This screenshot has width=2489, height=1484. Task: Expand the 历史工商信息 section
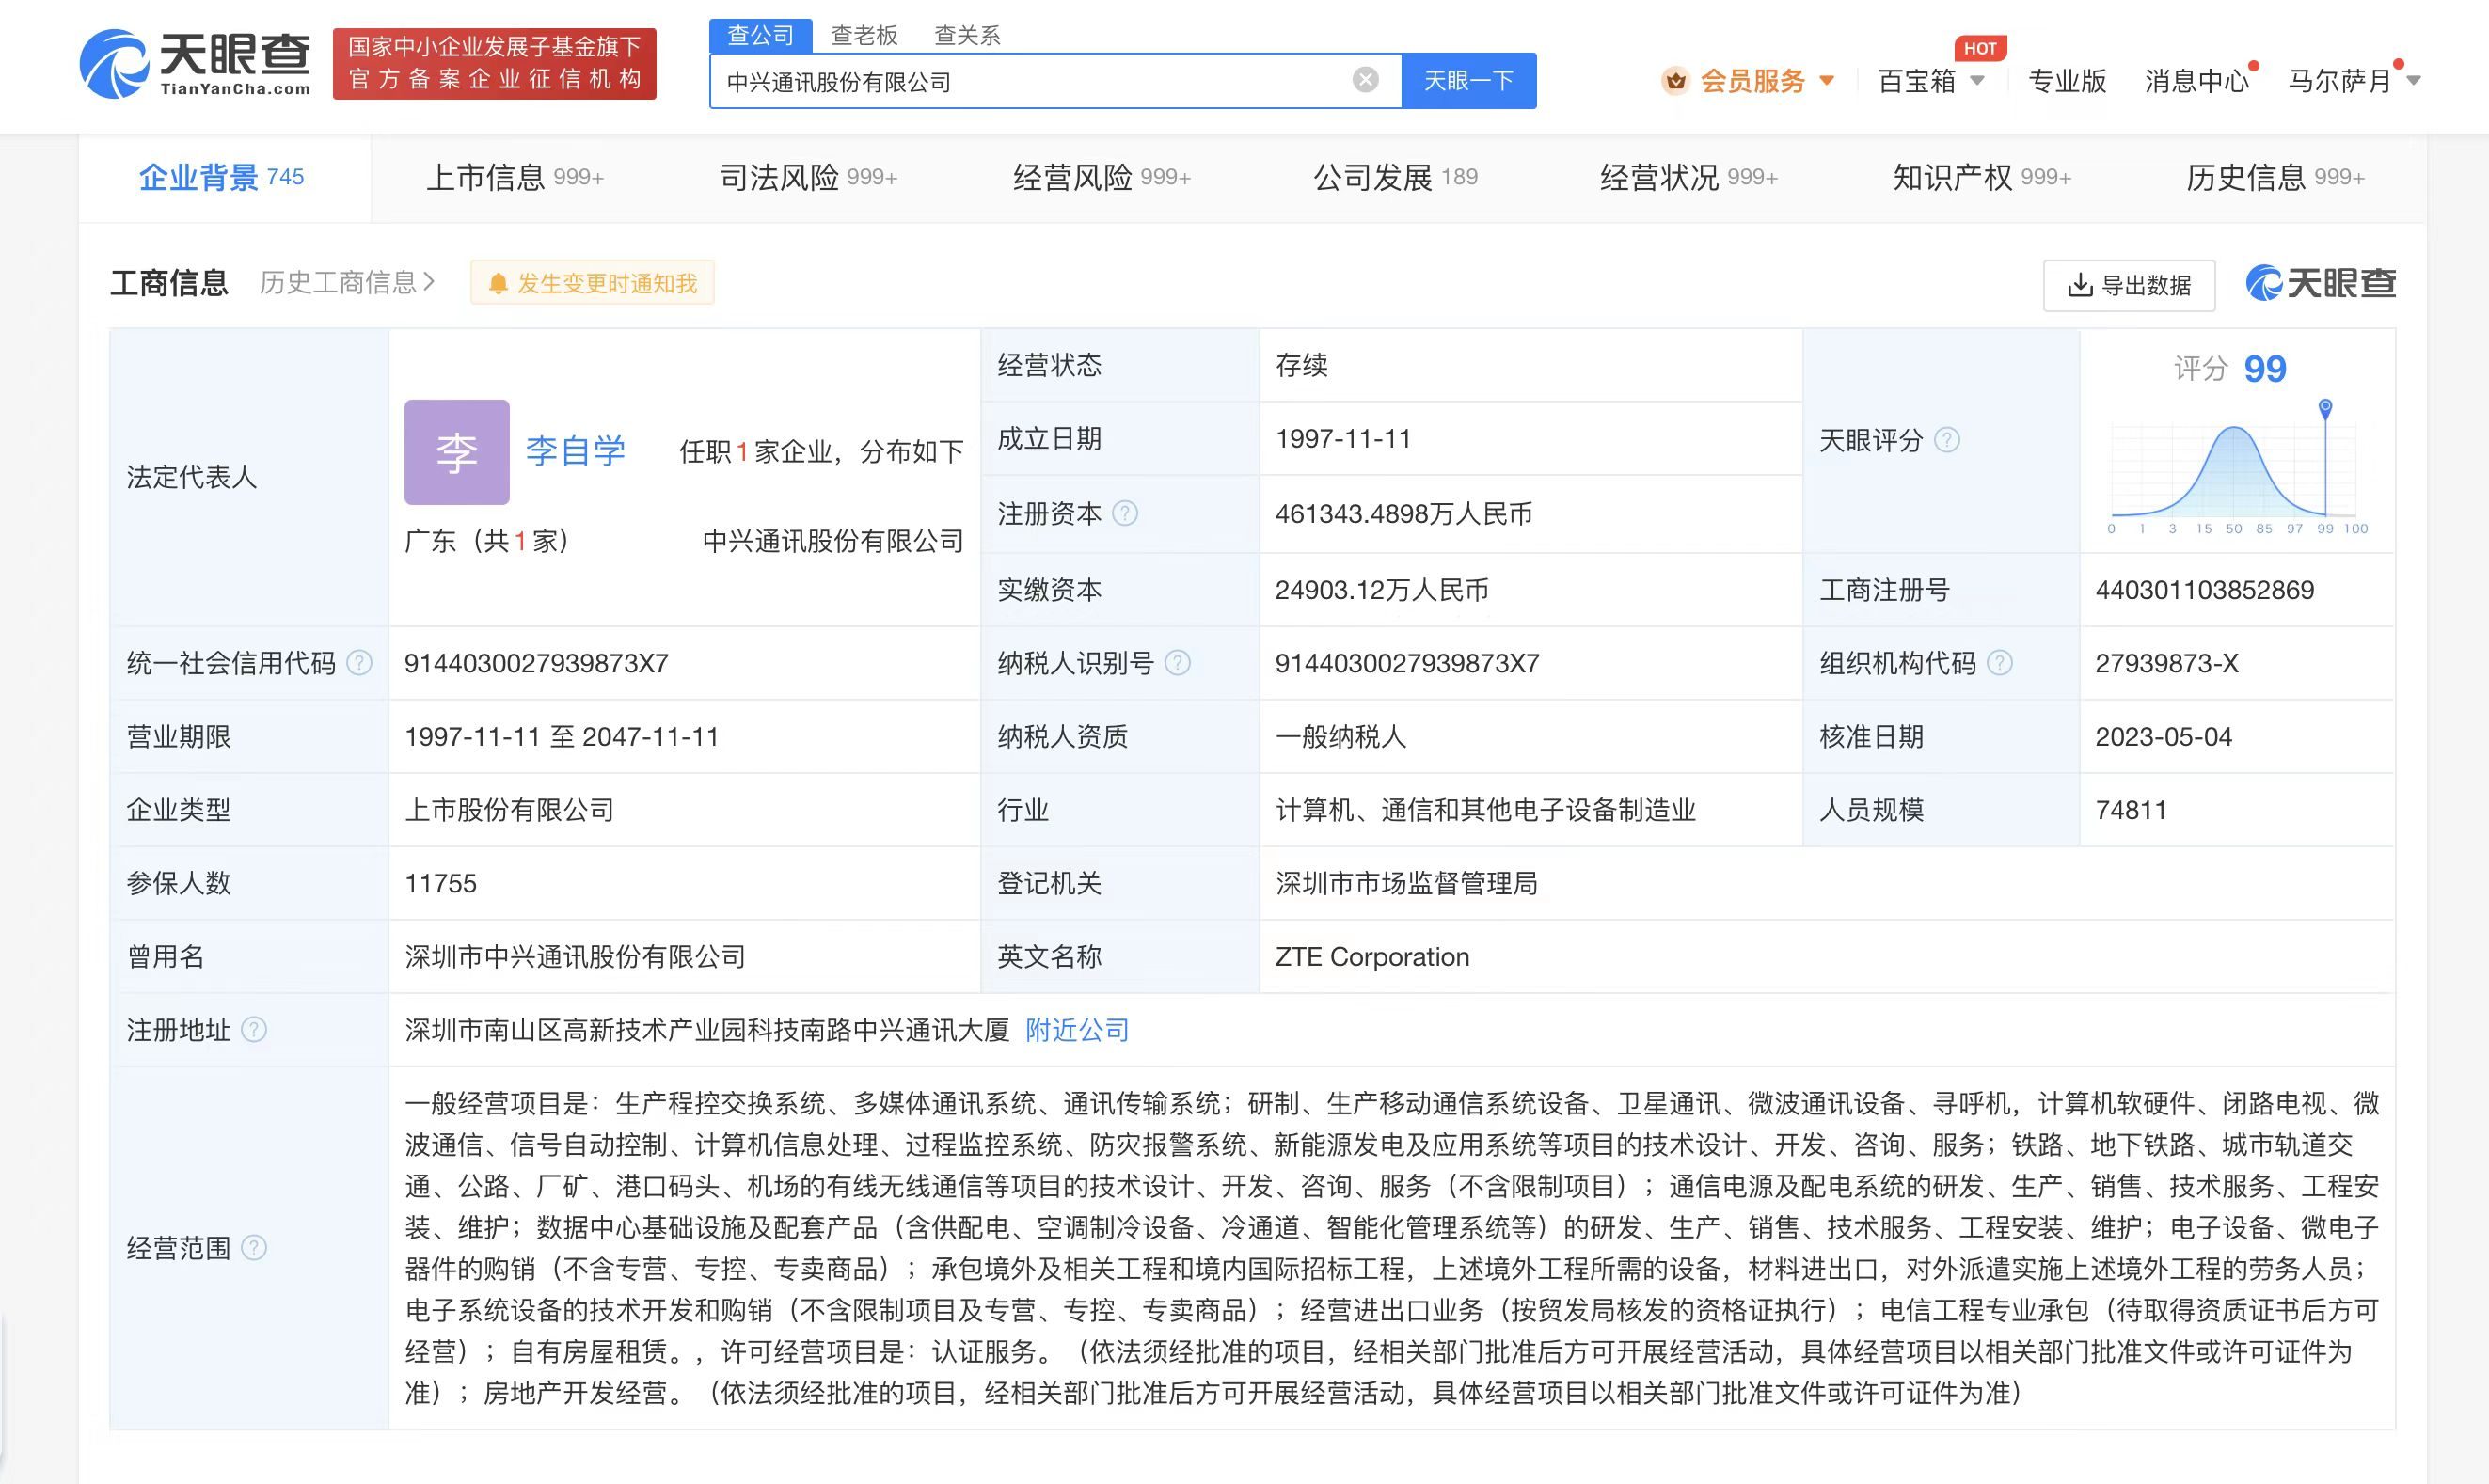click(x=344, y=283)
